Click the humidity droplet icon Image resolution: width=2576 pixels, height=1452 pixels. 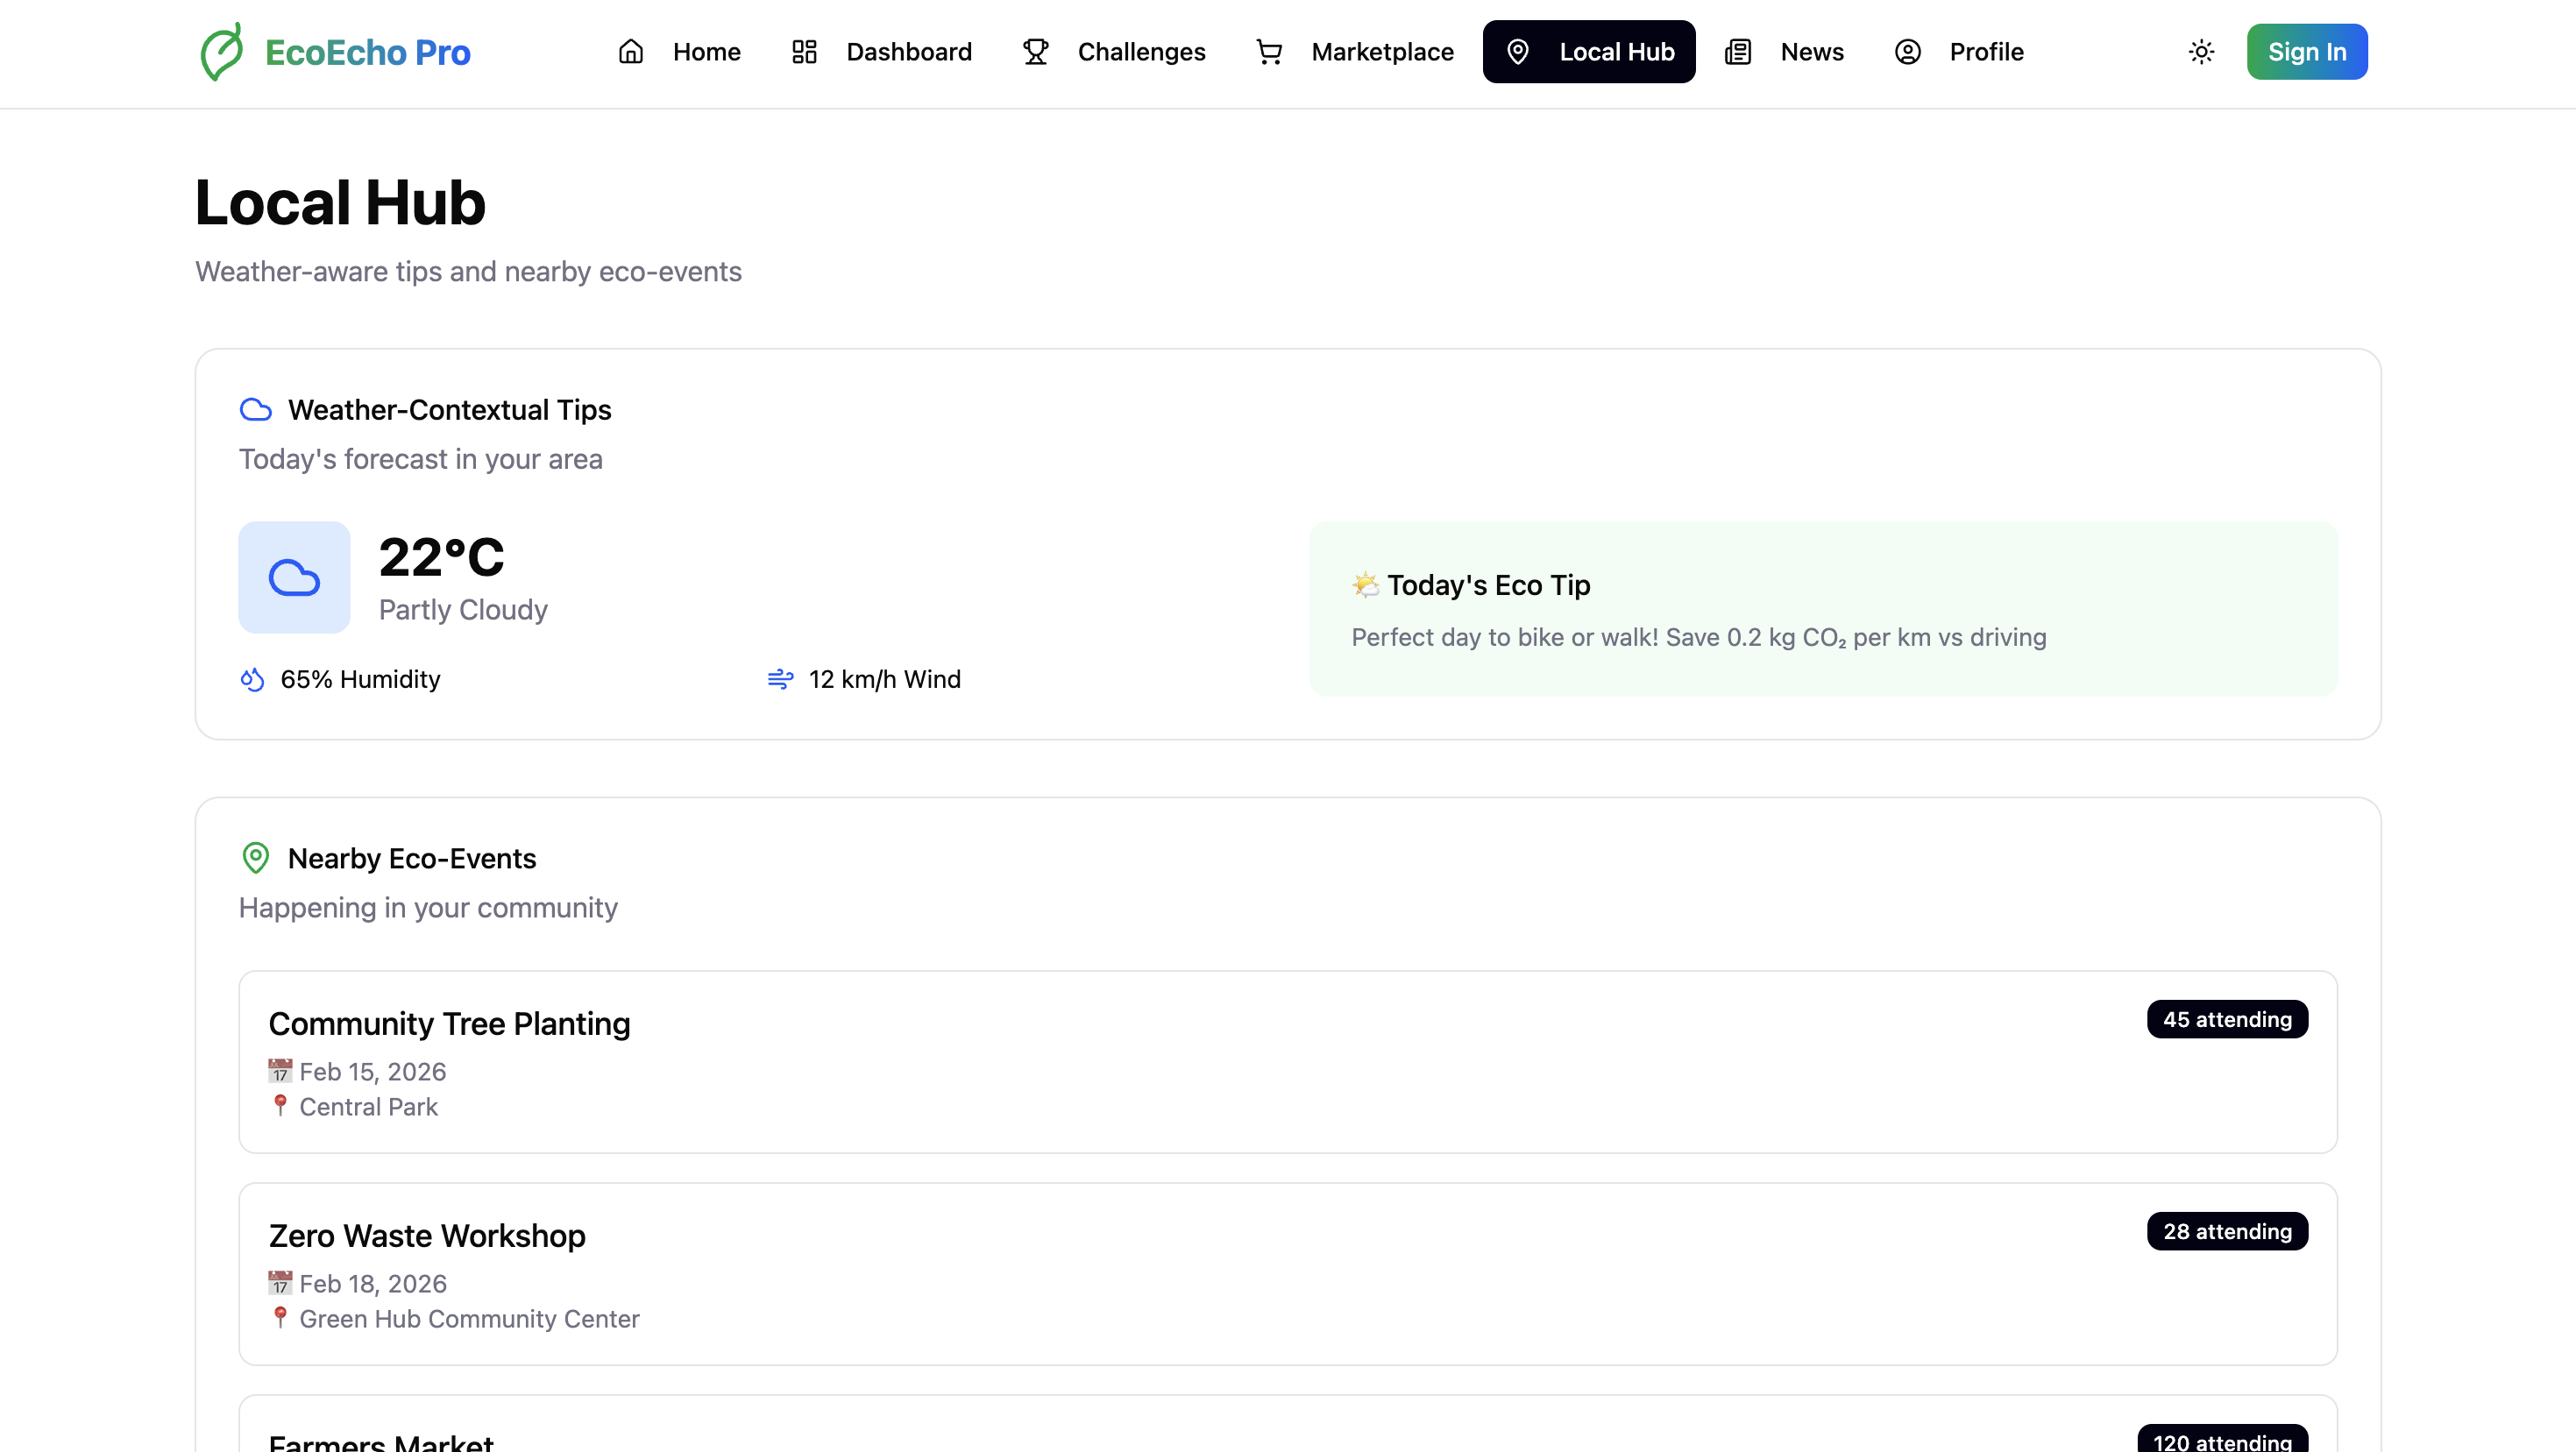tap(252, 680)
